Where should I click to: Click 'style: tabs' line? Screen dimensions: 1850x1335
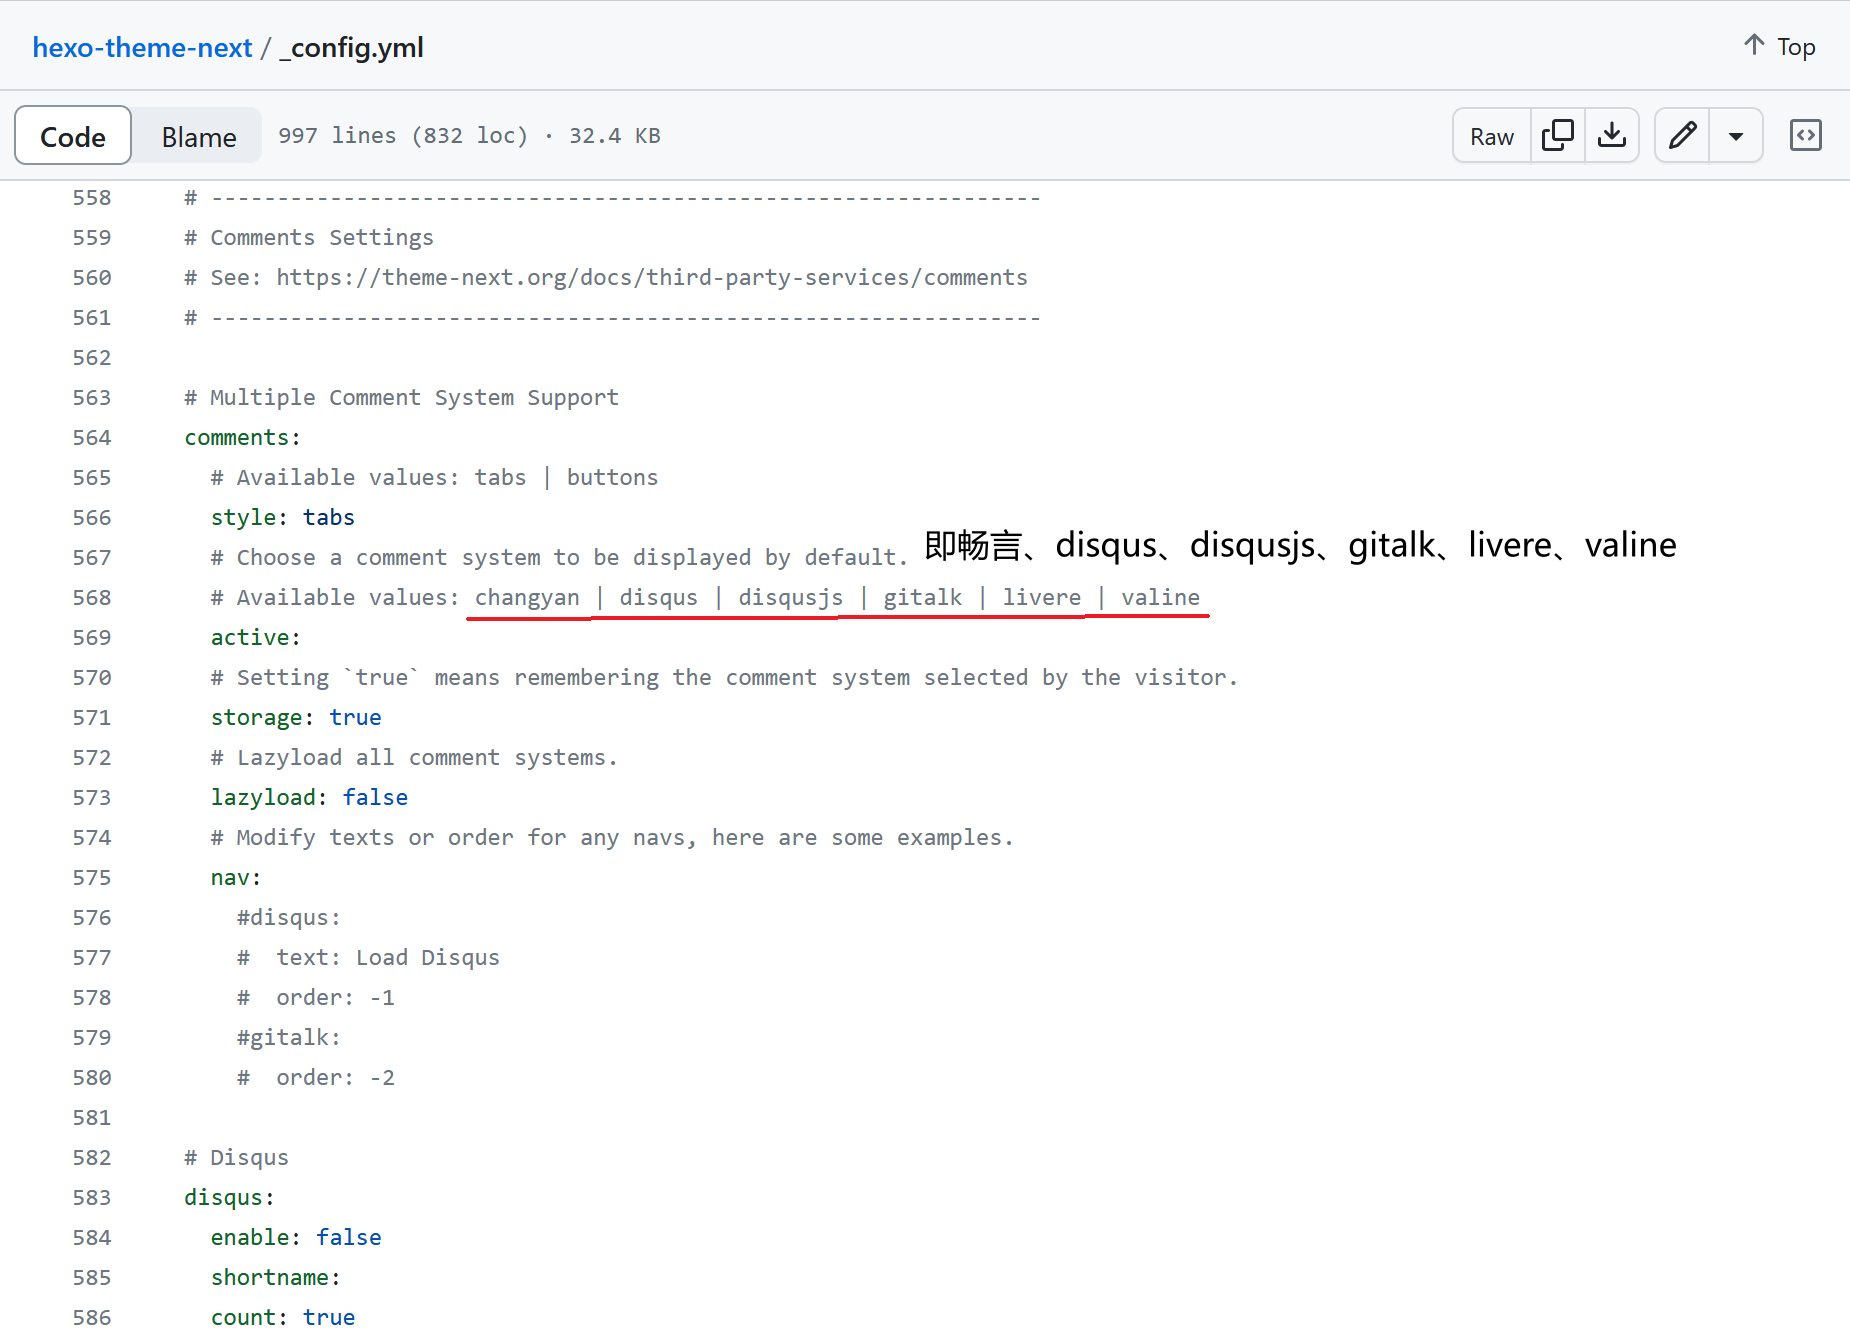click(x=283, y=518)
